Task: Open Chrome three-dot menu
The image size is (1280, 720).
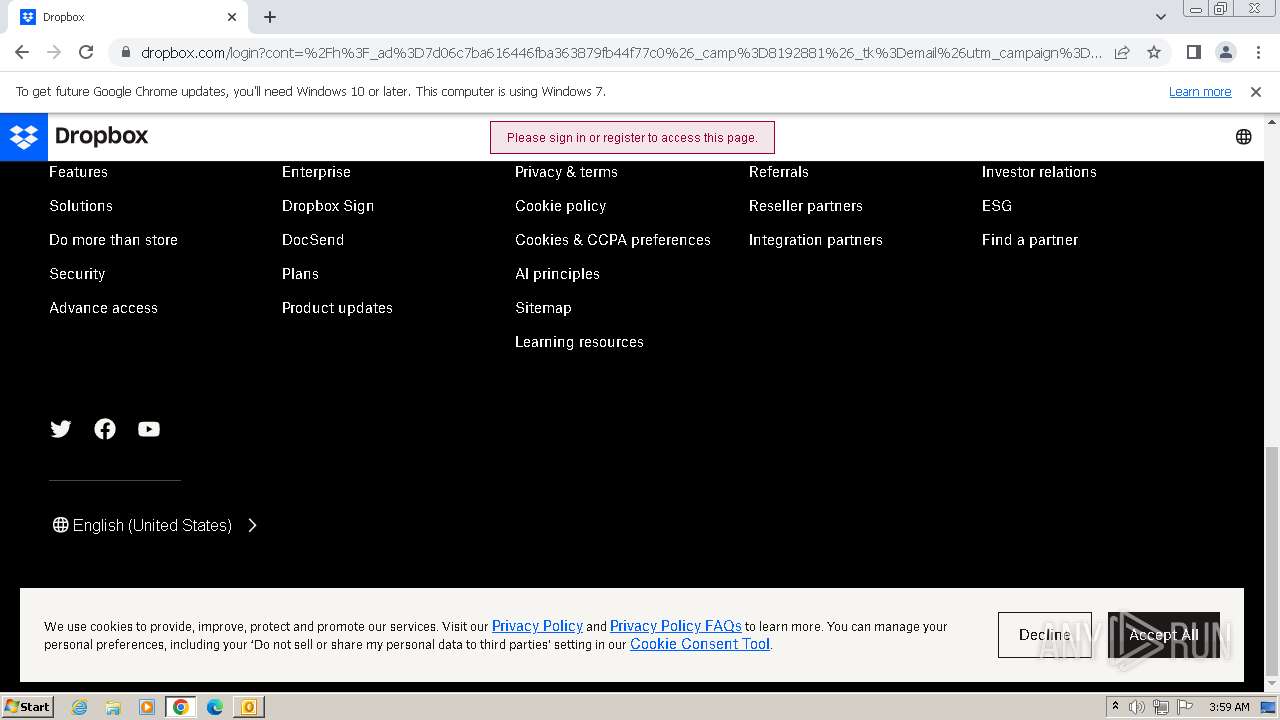Action: 1257,52
